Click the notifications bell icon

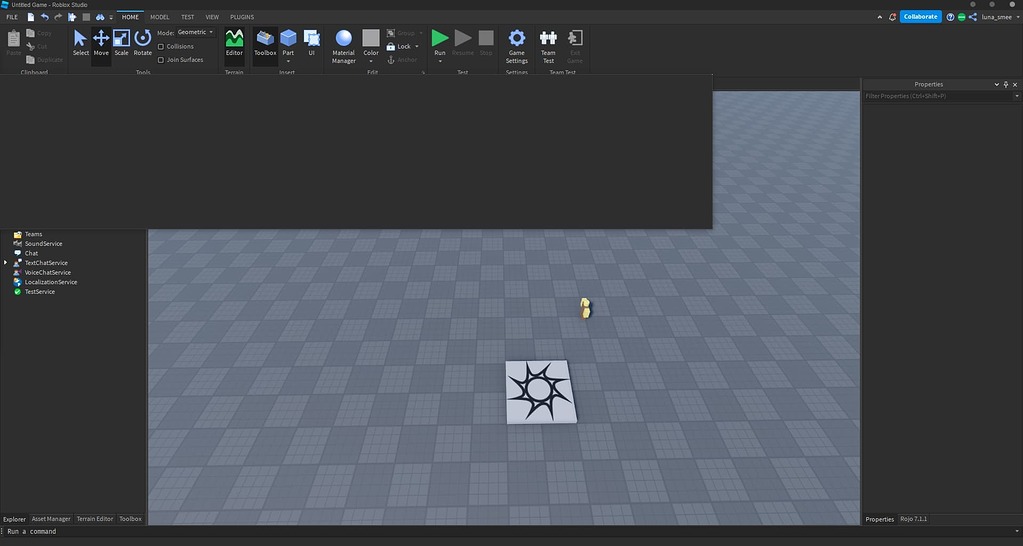(x=892, y=17)
